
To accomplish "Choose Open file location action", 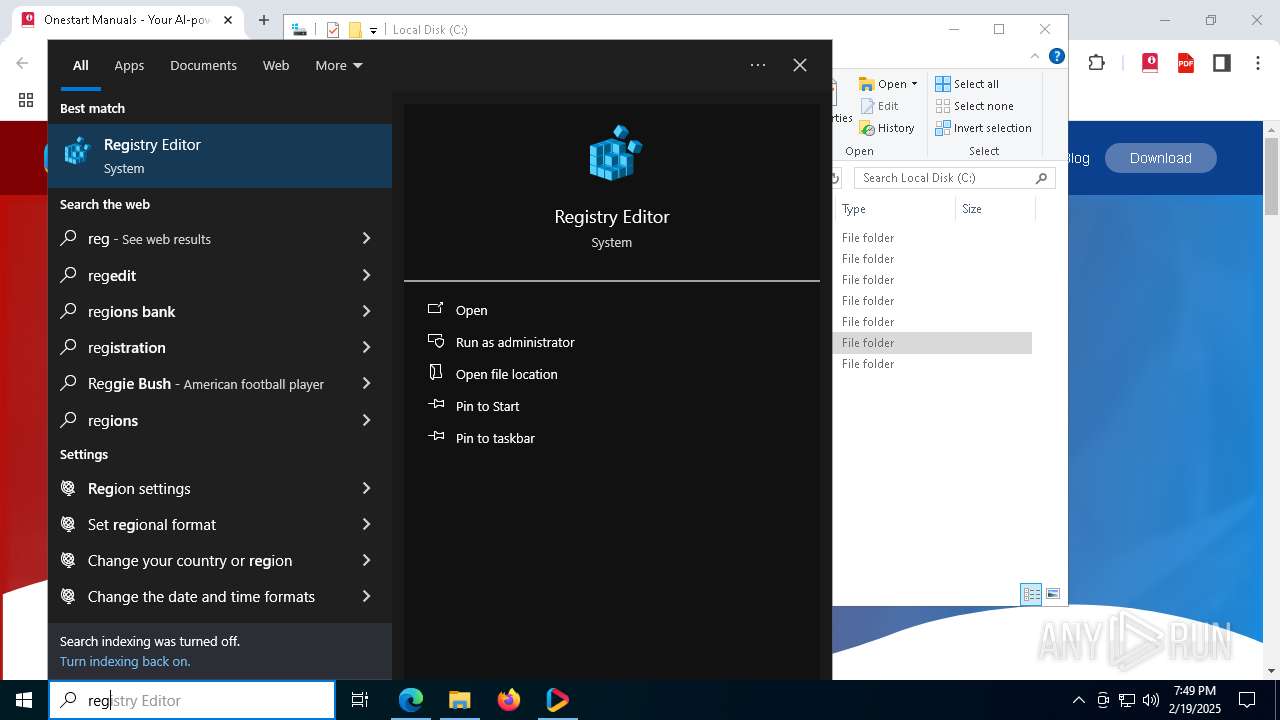I will click(507, 374).
